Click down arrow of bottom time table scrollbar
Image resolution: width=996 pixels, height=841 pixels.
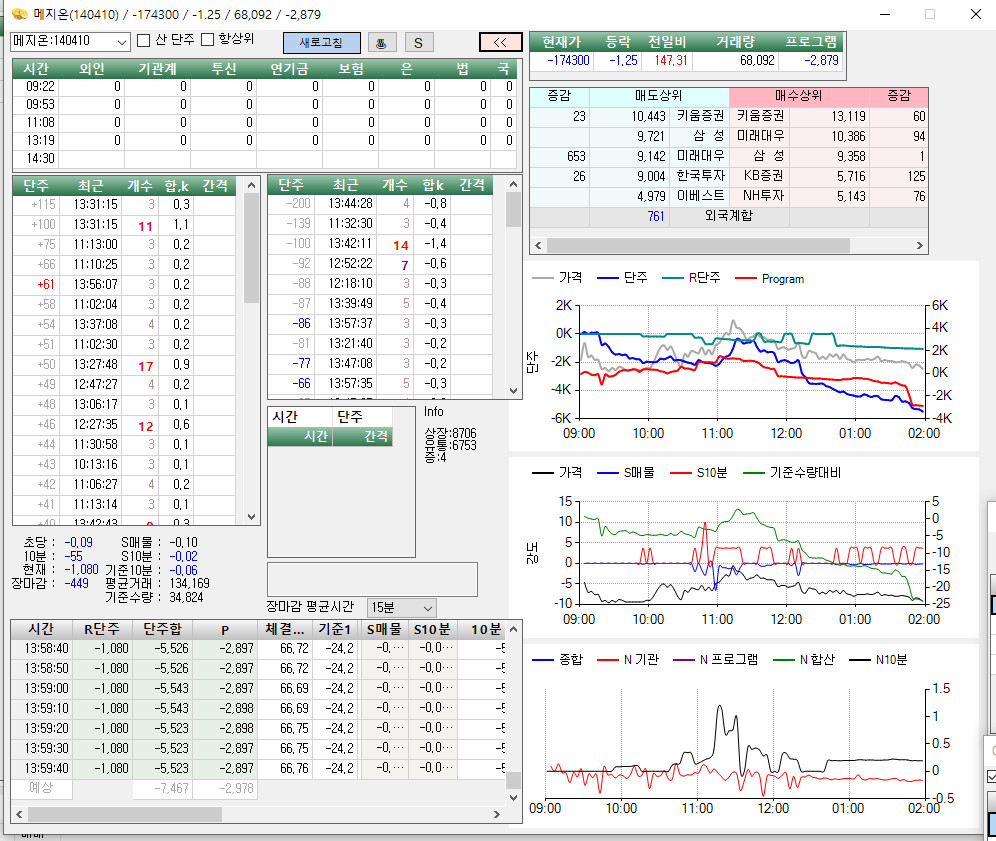(x=513, y=798)
